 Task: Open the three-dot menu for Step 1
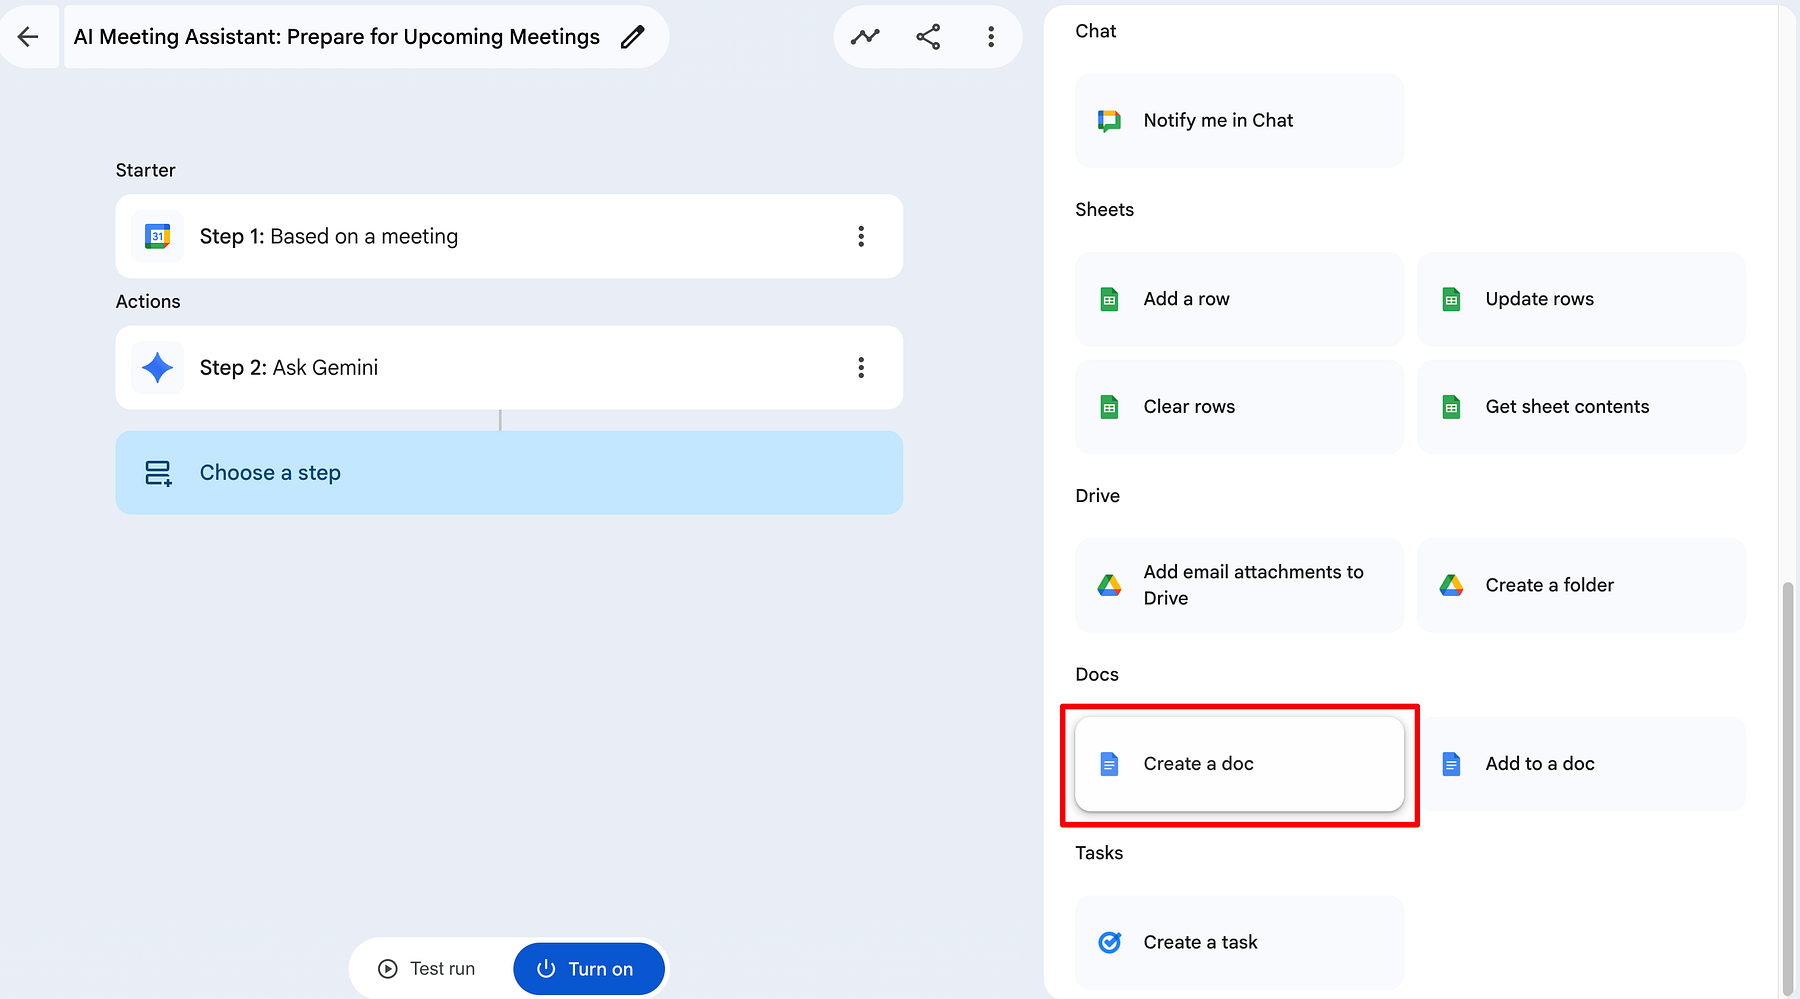[861, 237]
